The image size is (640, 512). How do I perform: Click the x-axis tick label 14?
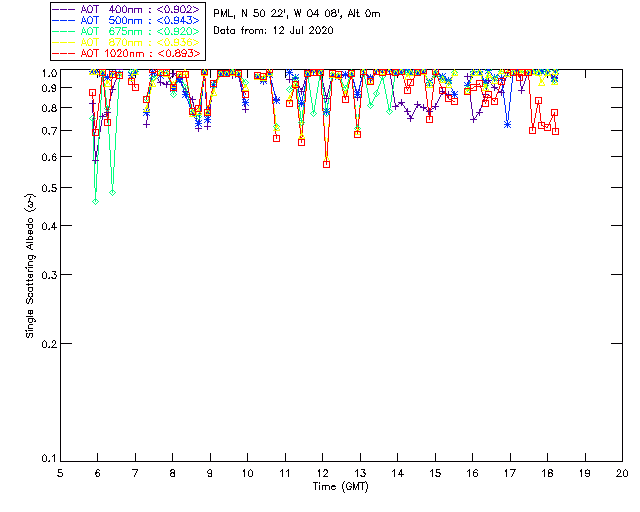(398, 473)
